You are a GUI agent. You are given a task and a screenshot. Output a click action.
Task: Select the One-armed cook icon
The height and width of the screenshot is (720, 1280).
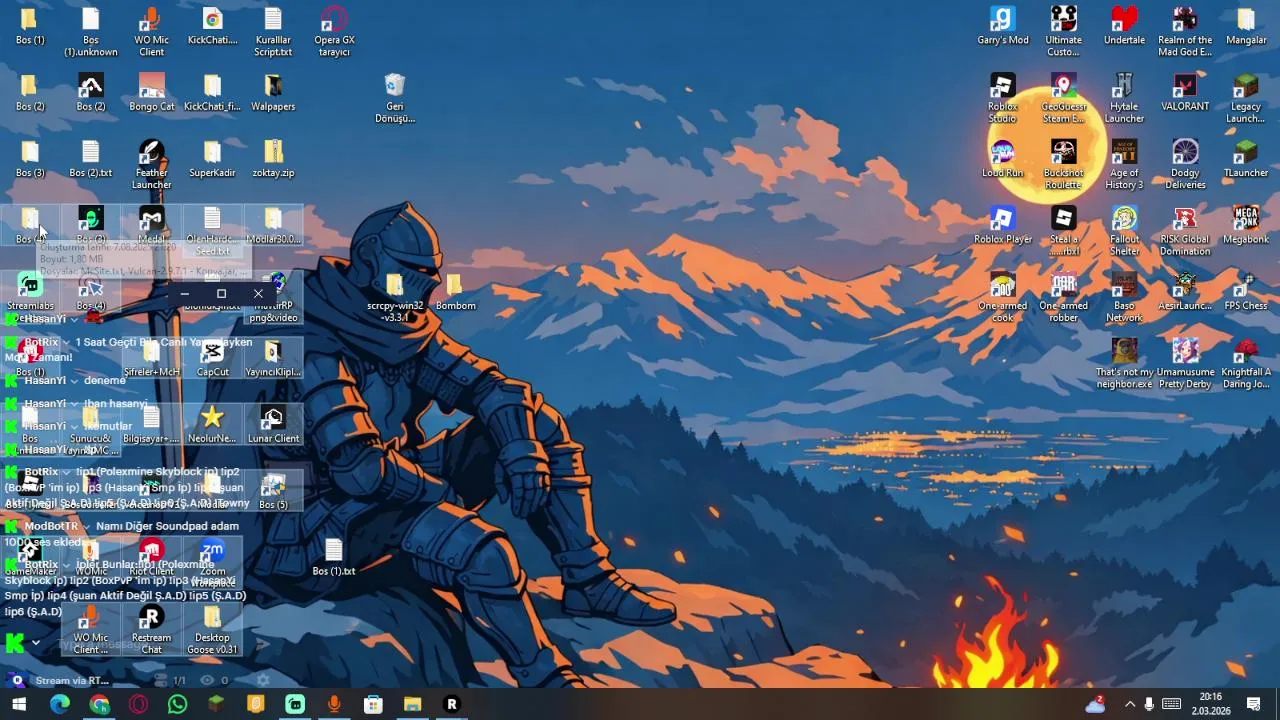tap(1002, 297)
